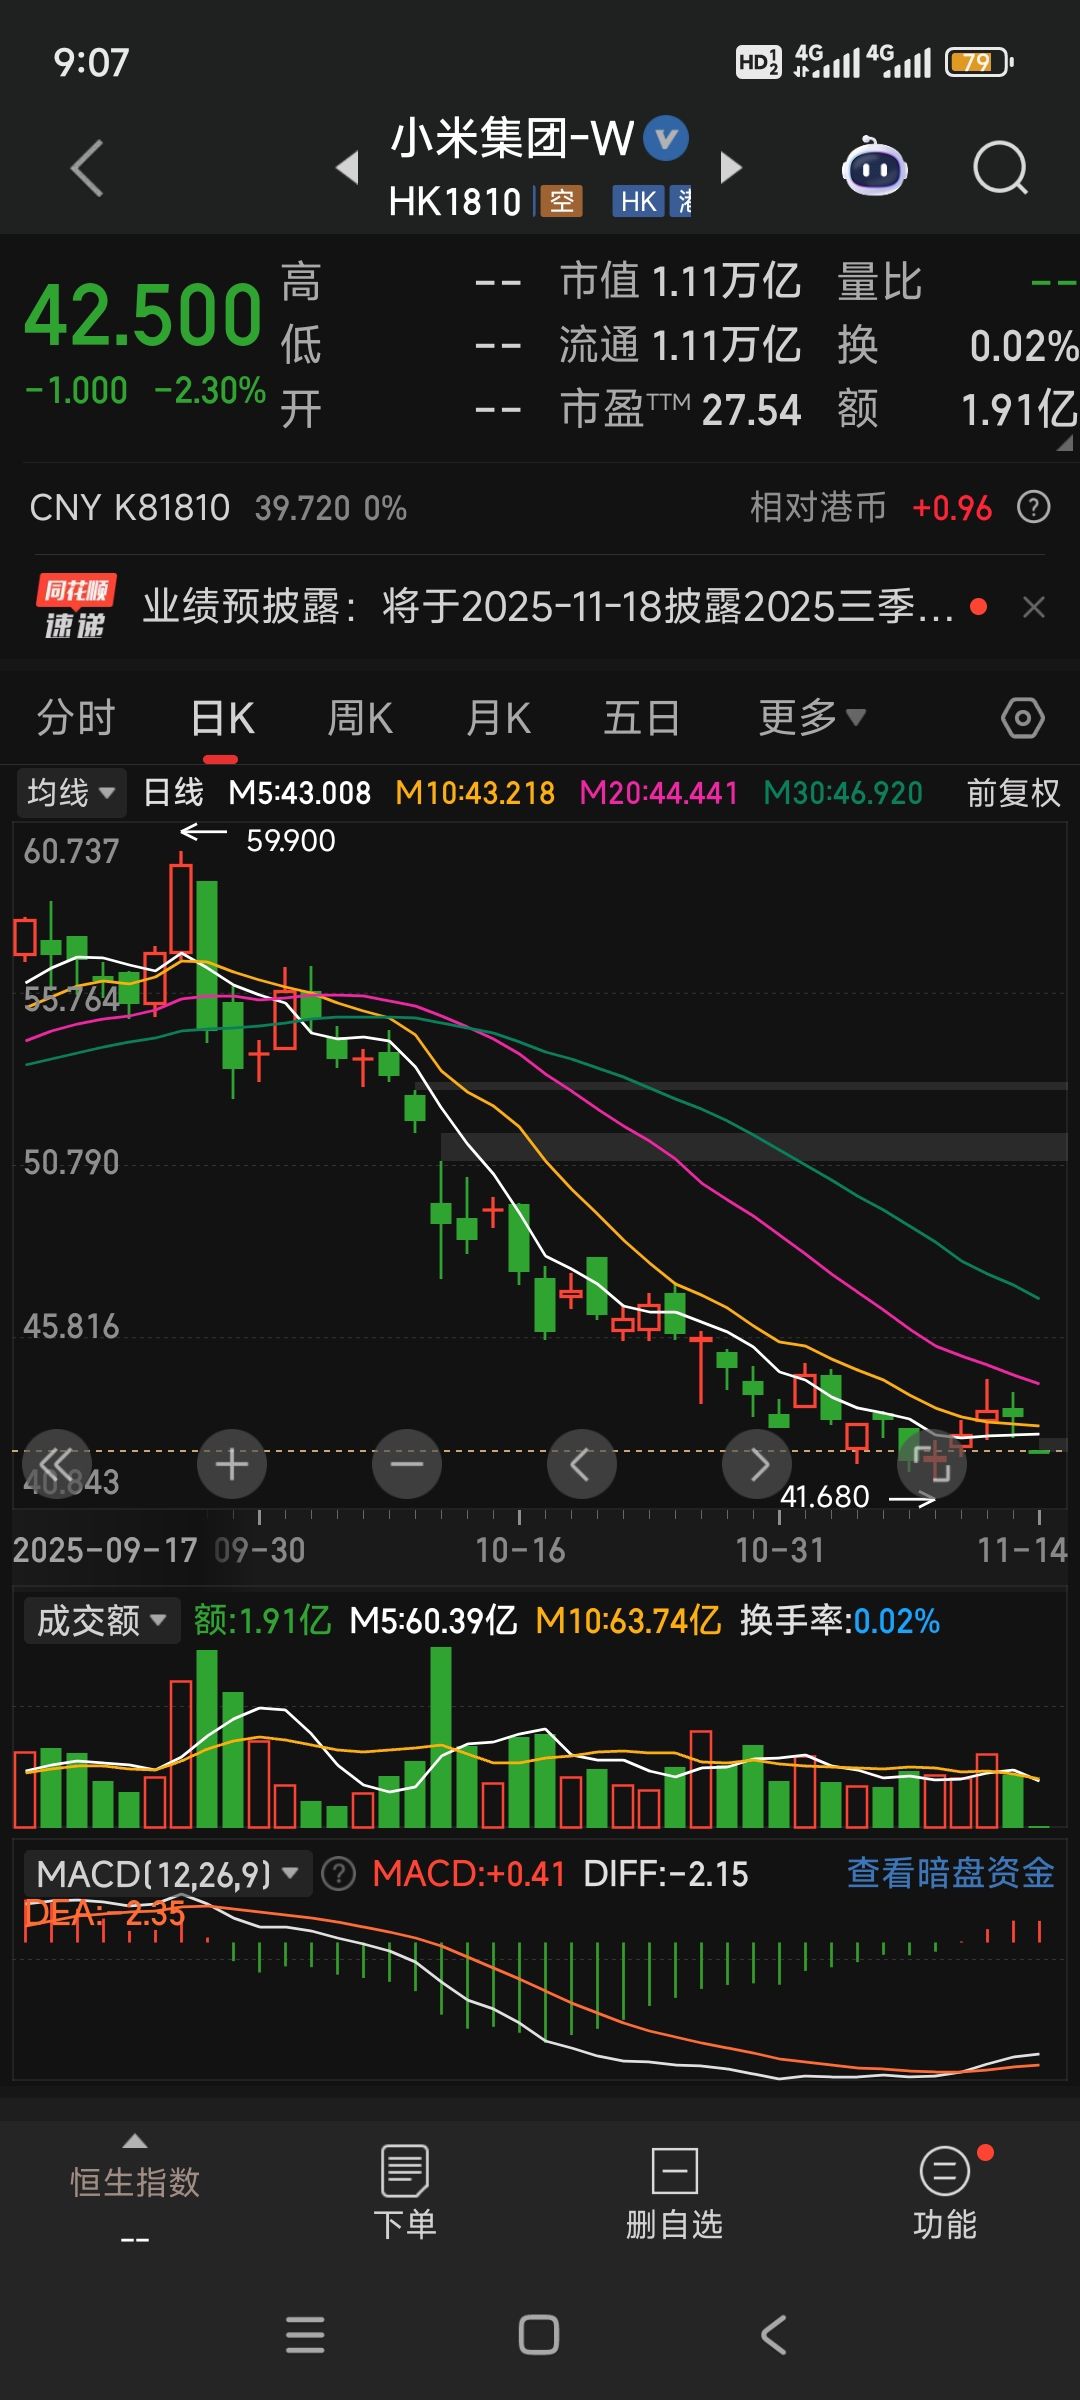Screen dimensions: 1080x2400
Task: Select the 周K tab
Action: (360, 718)
